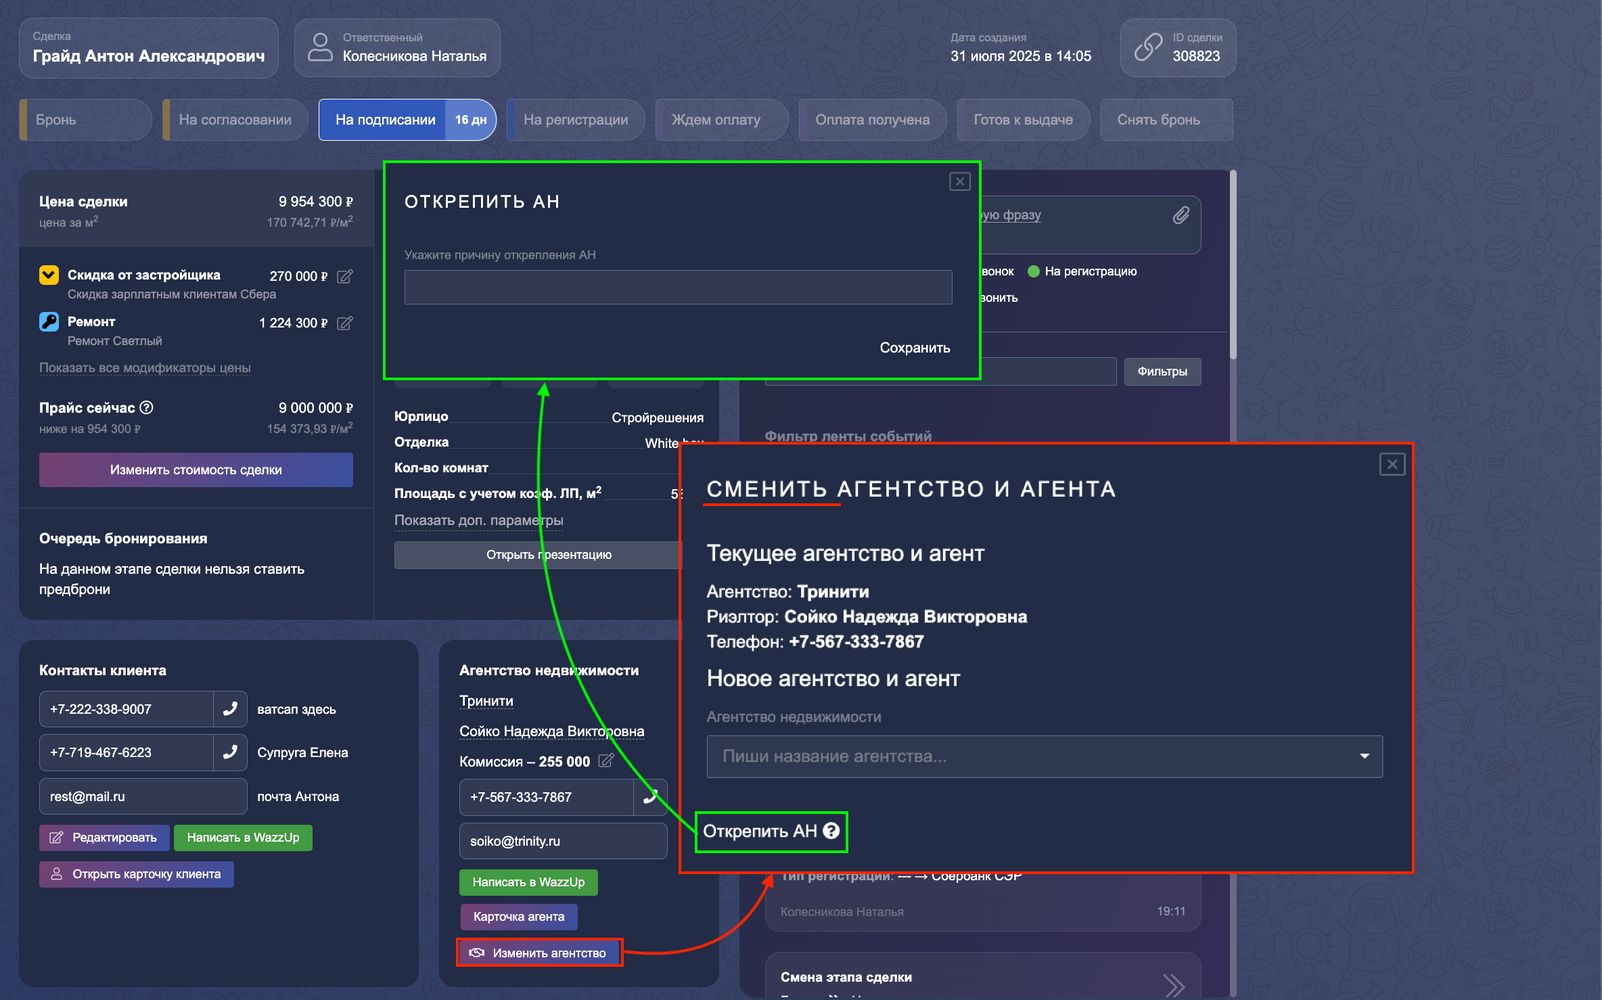Switch to the На регистрации stage tab
This screenshot has width=1602, height=1000.
(575, 120)
